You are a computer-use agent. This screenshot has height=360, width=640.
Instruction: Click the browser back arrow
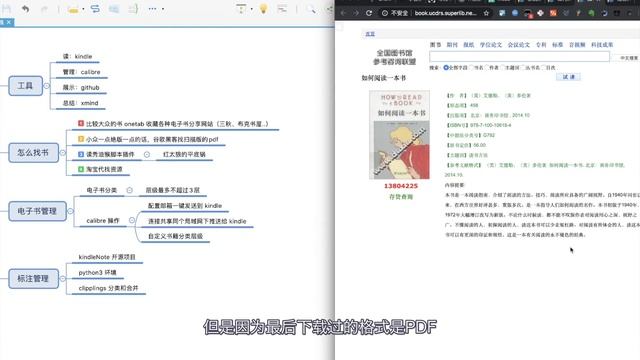(x=343, y=13)
